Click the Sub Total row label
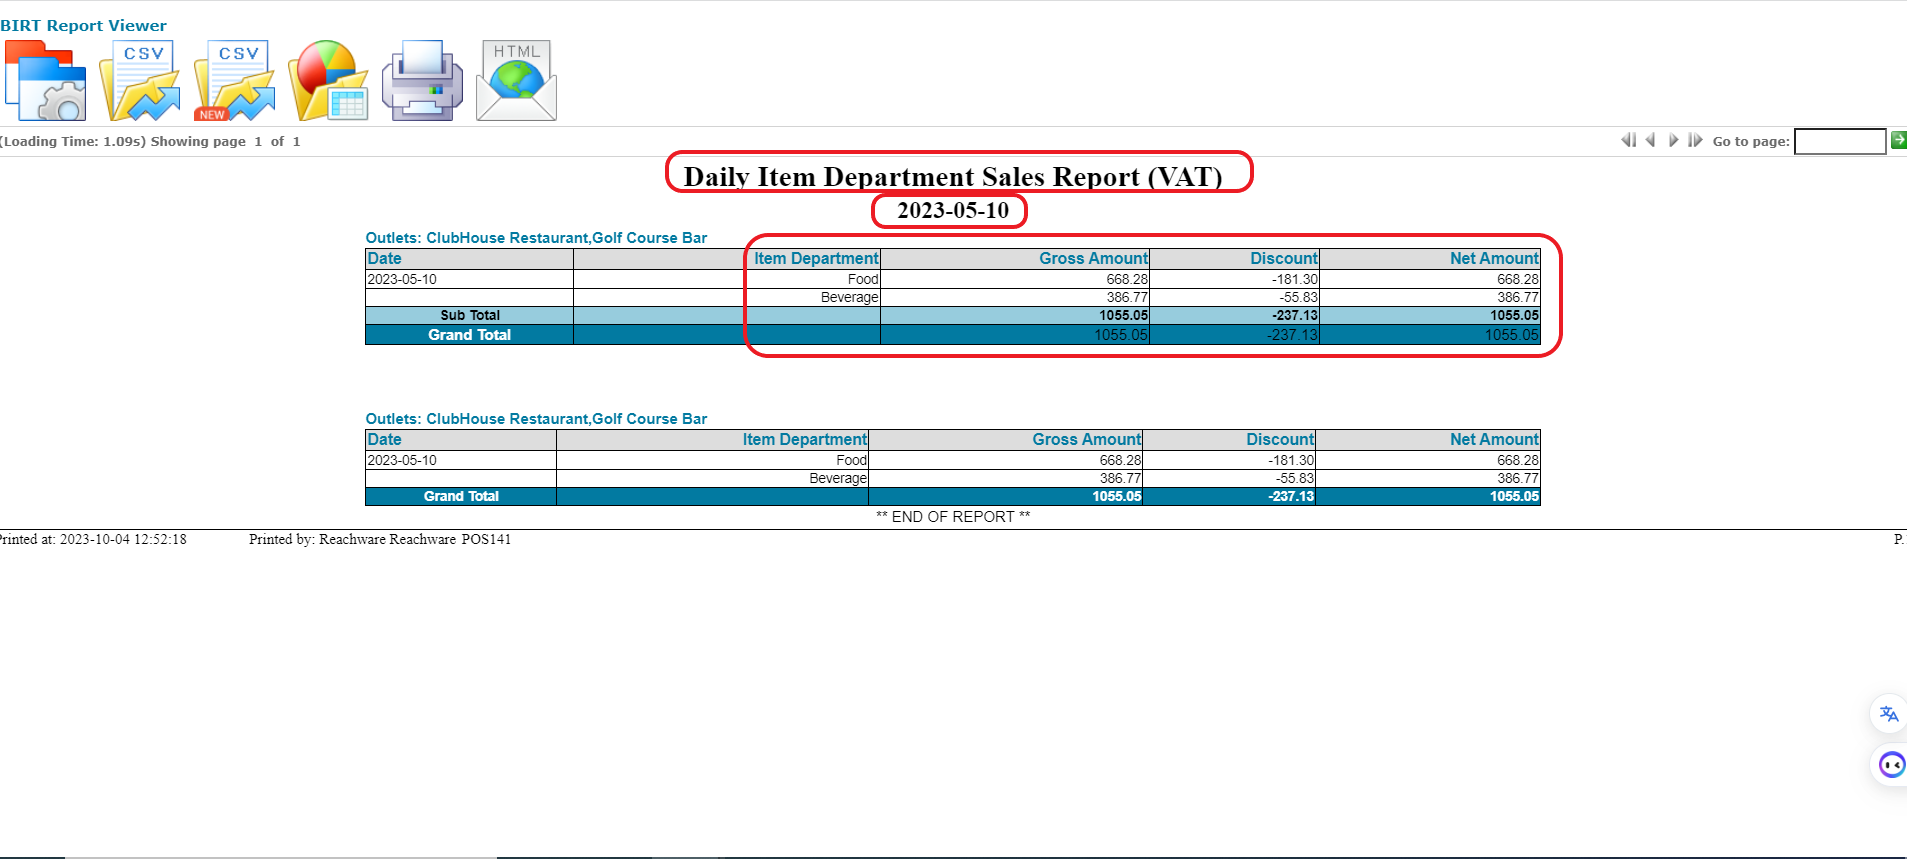1907x859 pixels. tap(470, 316)
